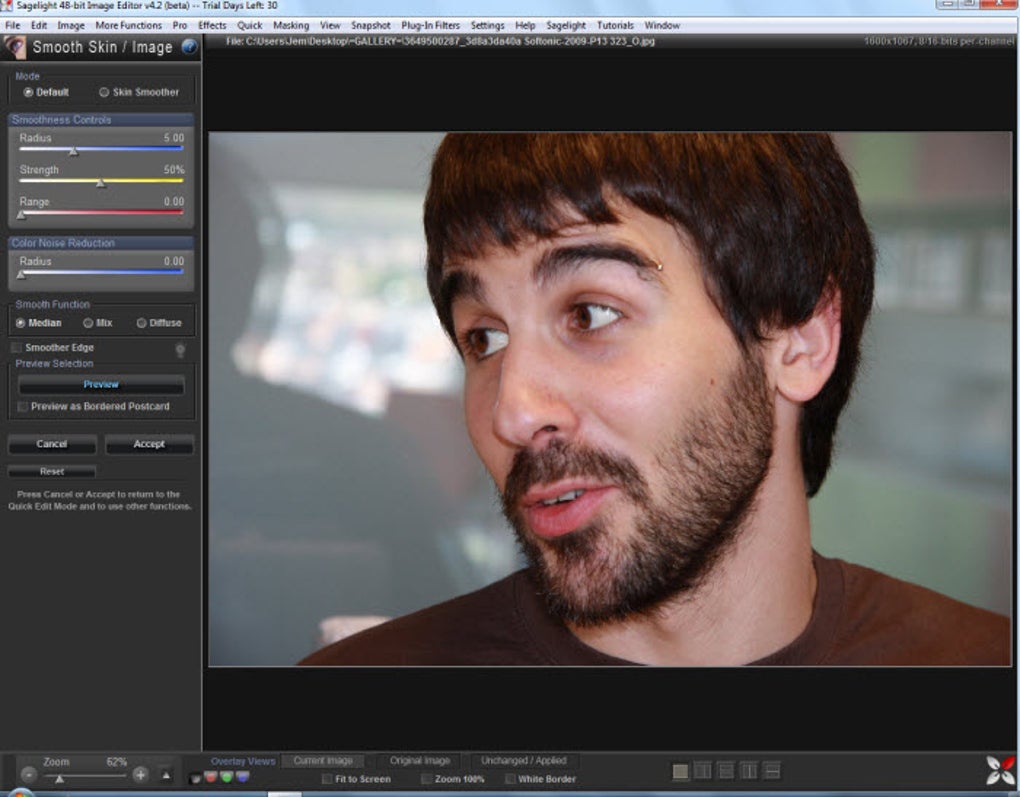Switch to Current Image overlay view
The width and height of the screenshot is (1020, 797).
click(323, 761)
